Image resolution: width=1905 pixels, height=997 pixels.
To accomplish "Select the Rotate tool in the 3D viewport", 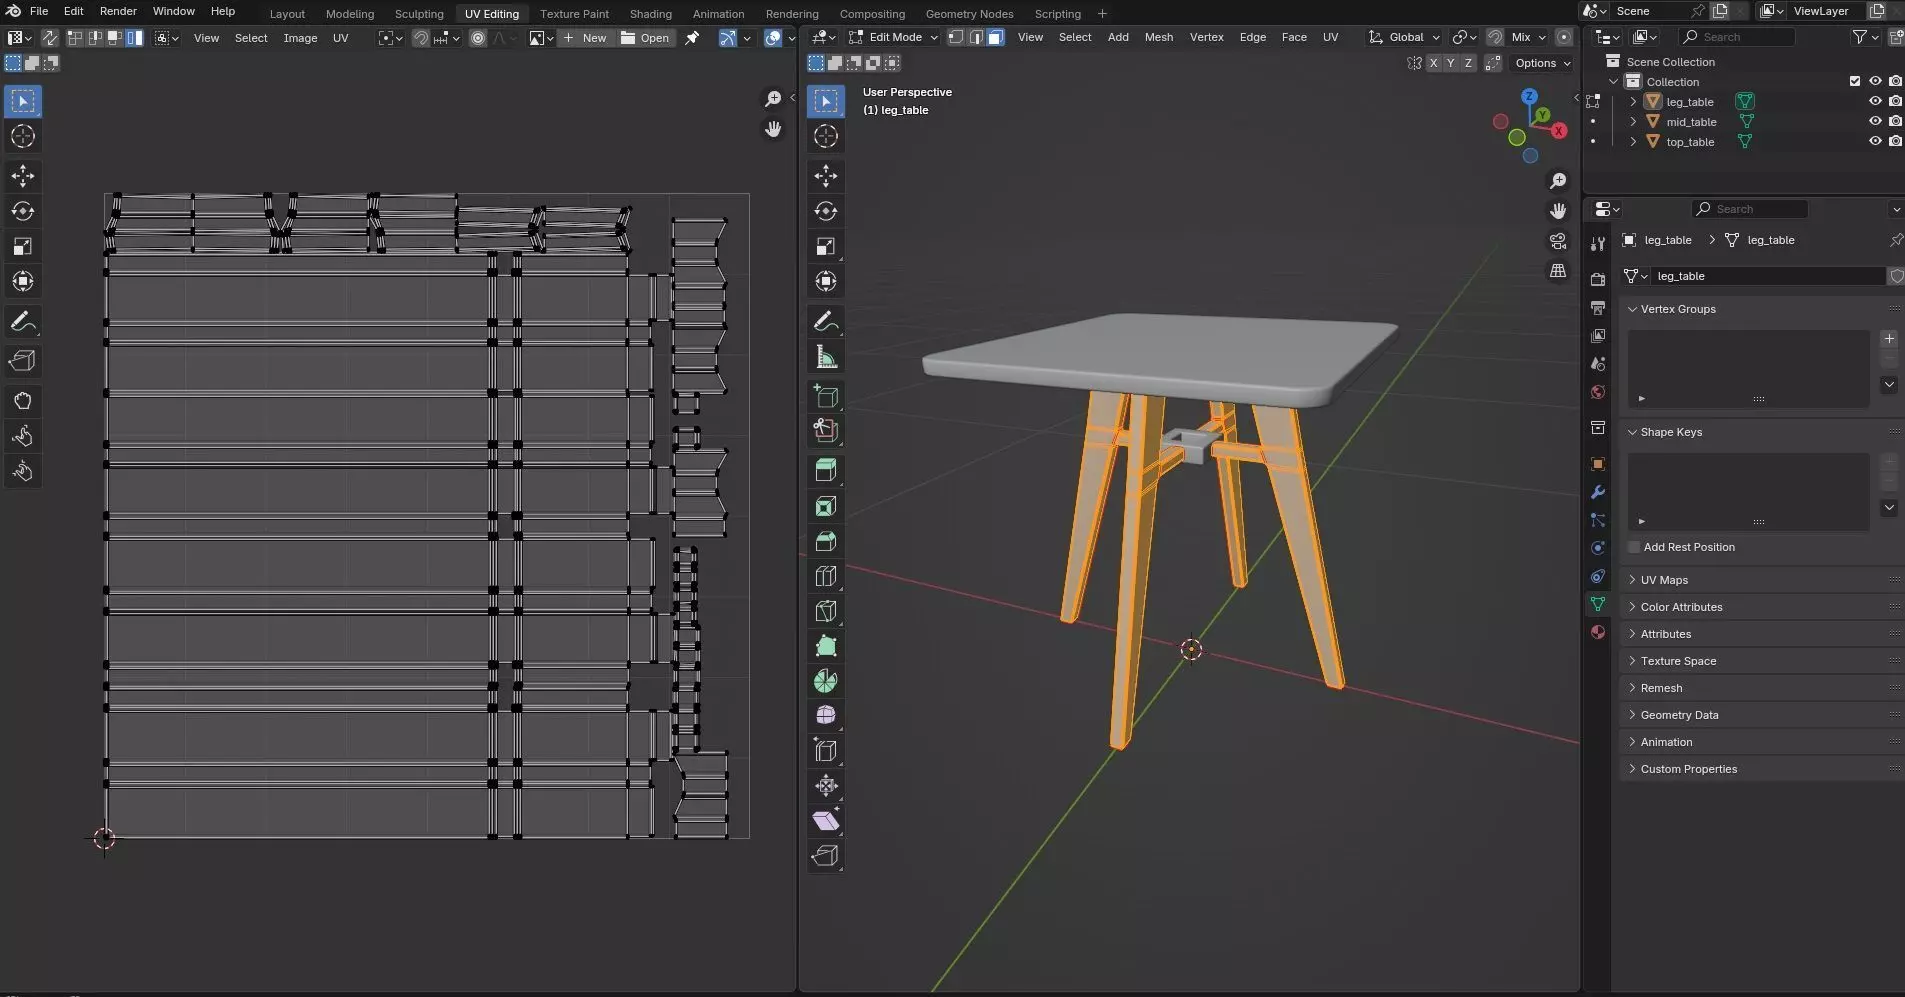I will click(826, 211).
